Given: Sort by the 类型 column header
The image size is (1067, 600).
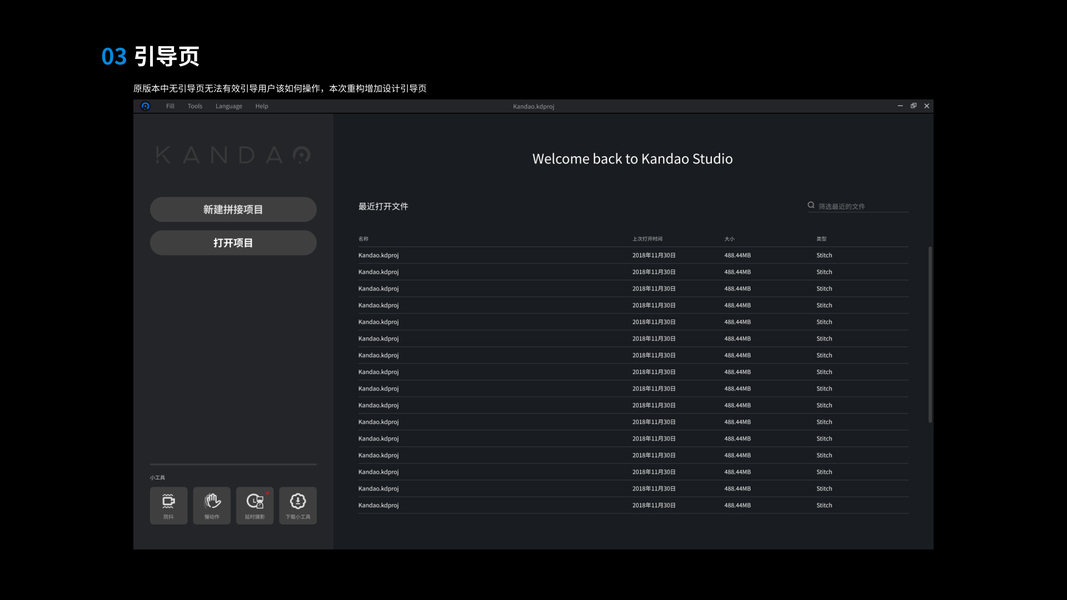Looking at the screenshot, I should [821, 239].
